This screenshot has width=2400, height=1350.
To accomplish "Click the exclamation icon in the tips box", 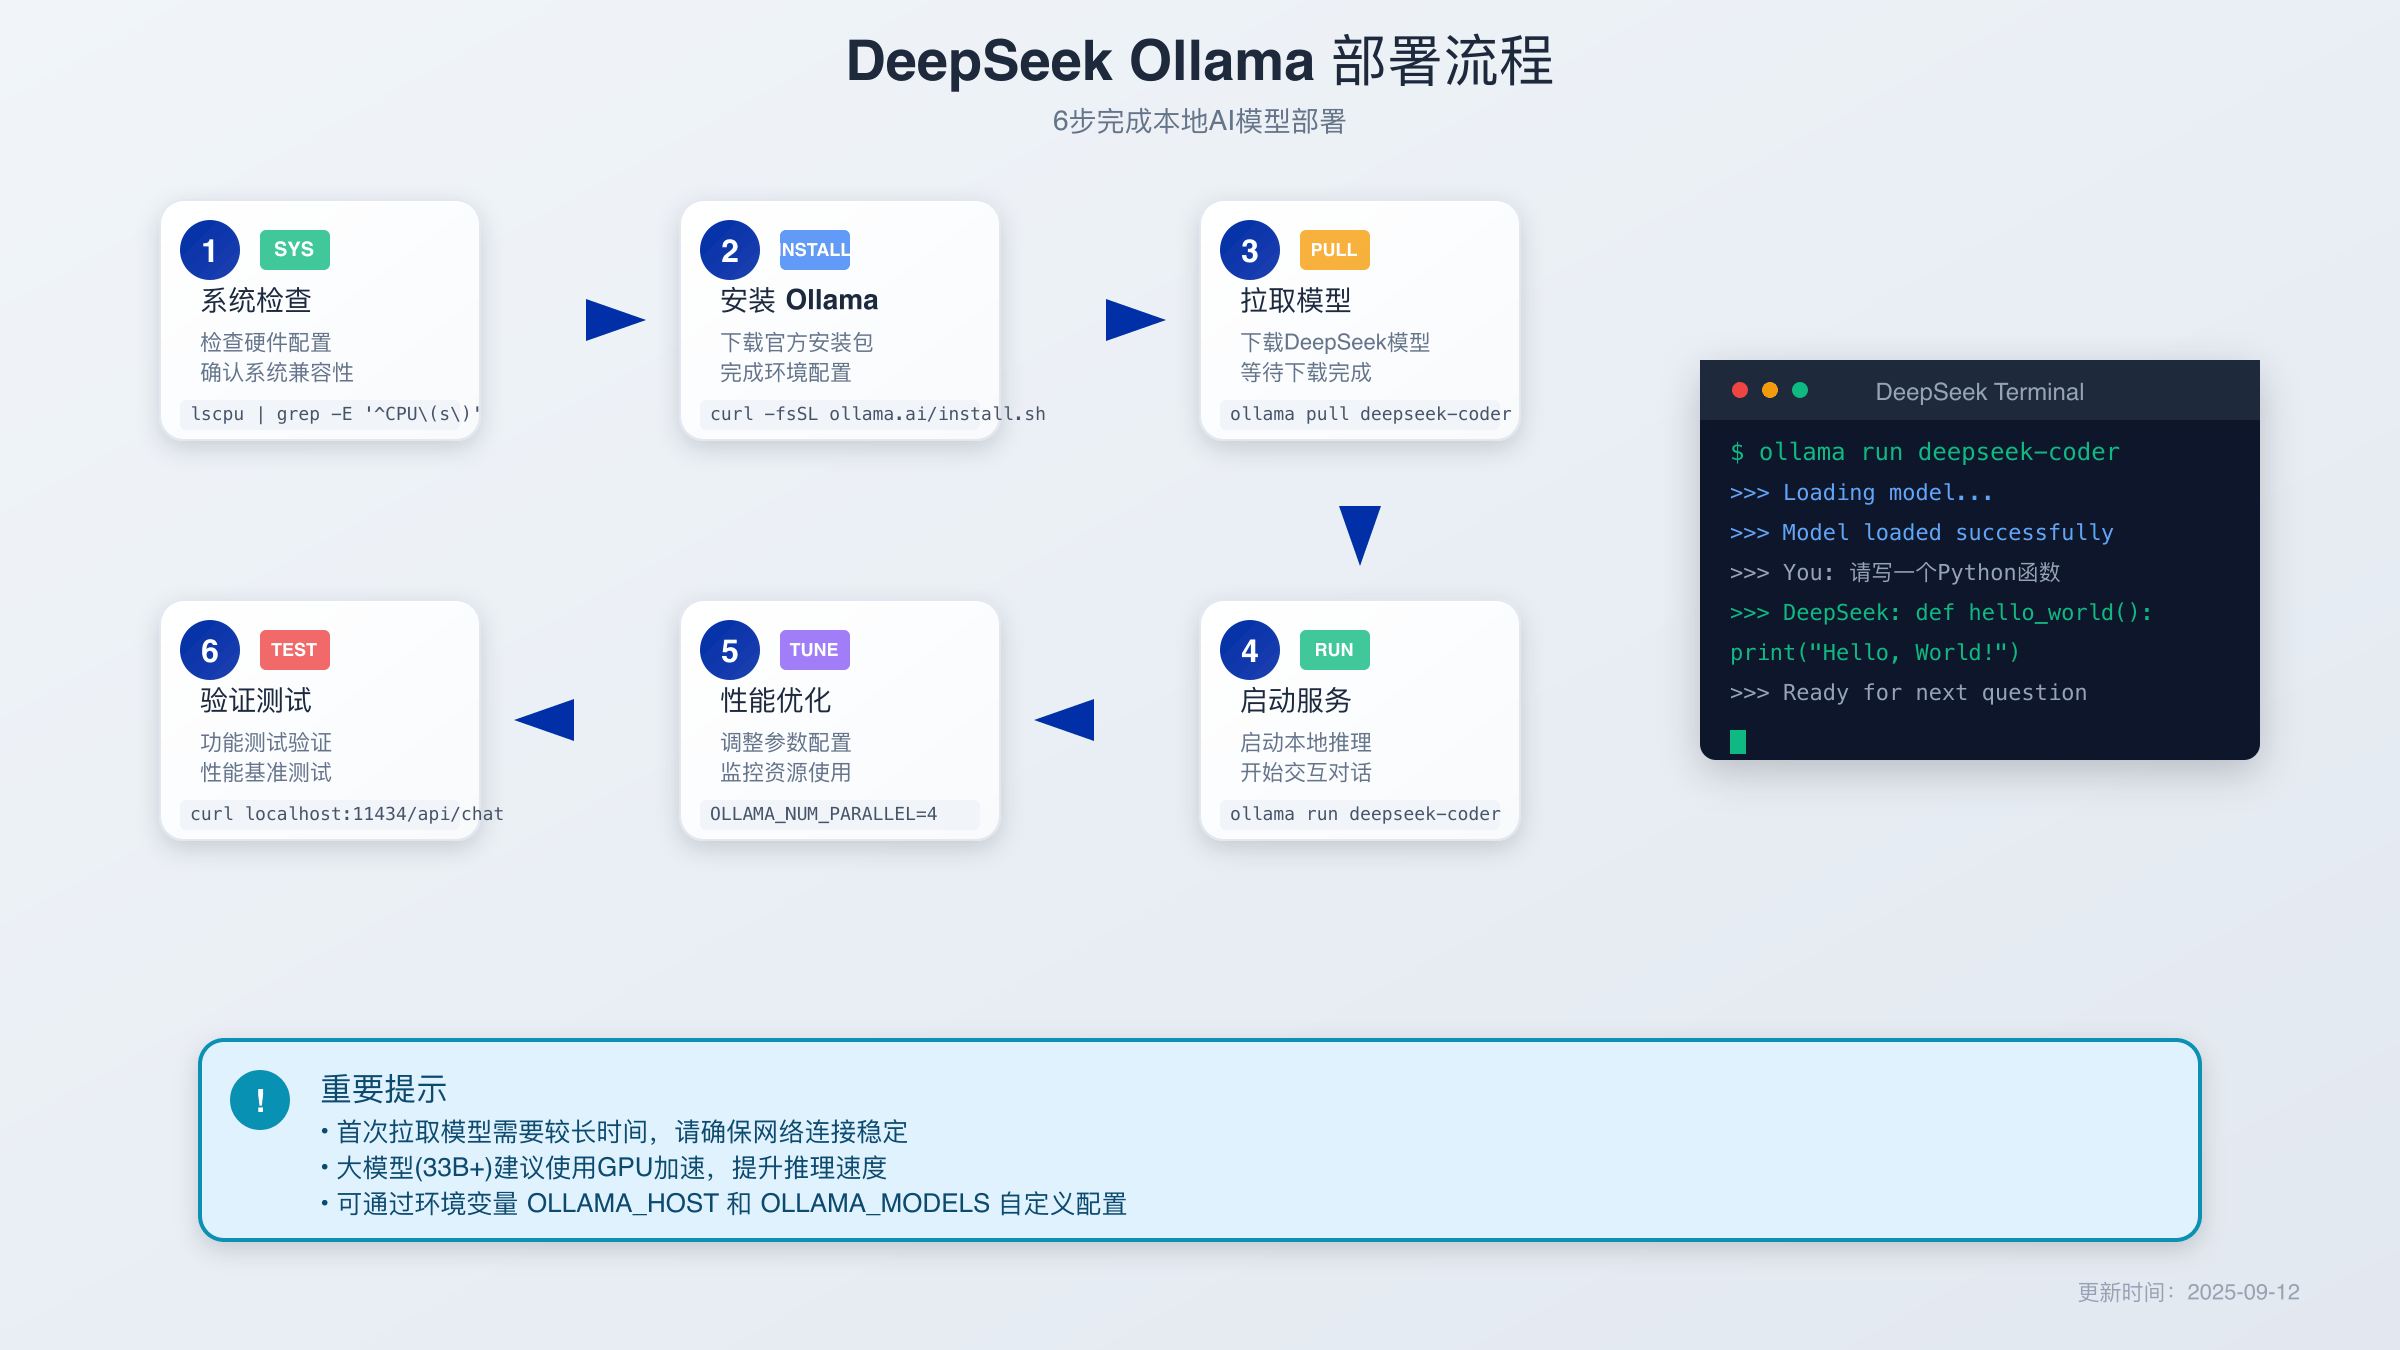I will pos(260,1100).
